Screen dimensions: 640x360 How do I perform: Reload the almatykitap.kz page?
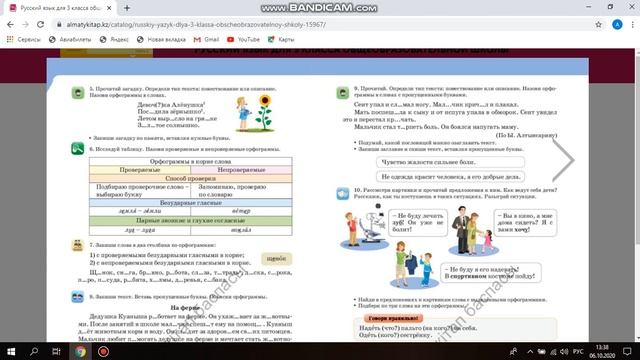40,24
